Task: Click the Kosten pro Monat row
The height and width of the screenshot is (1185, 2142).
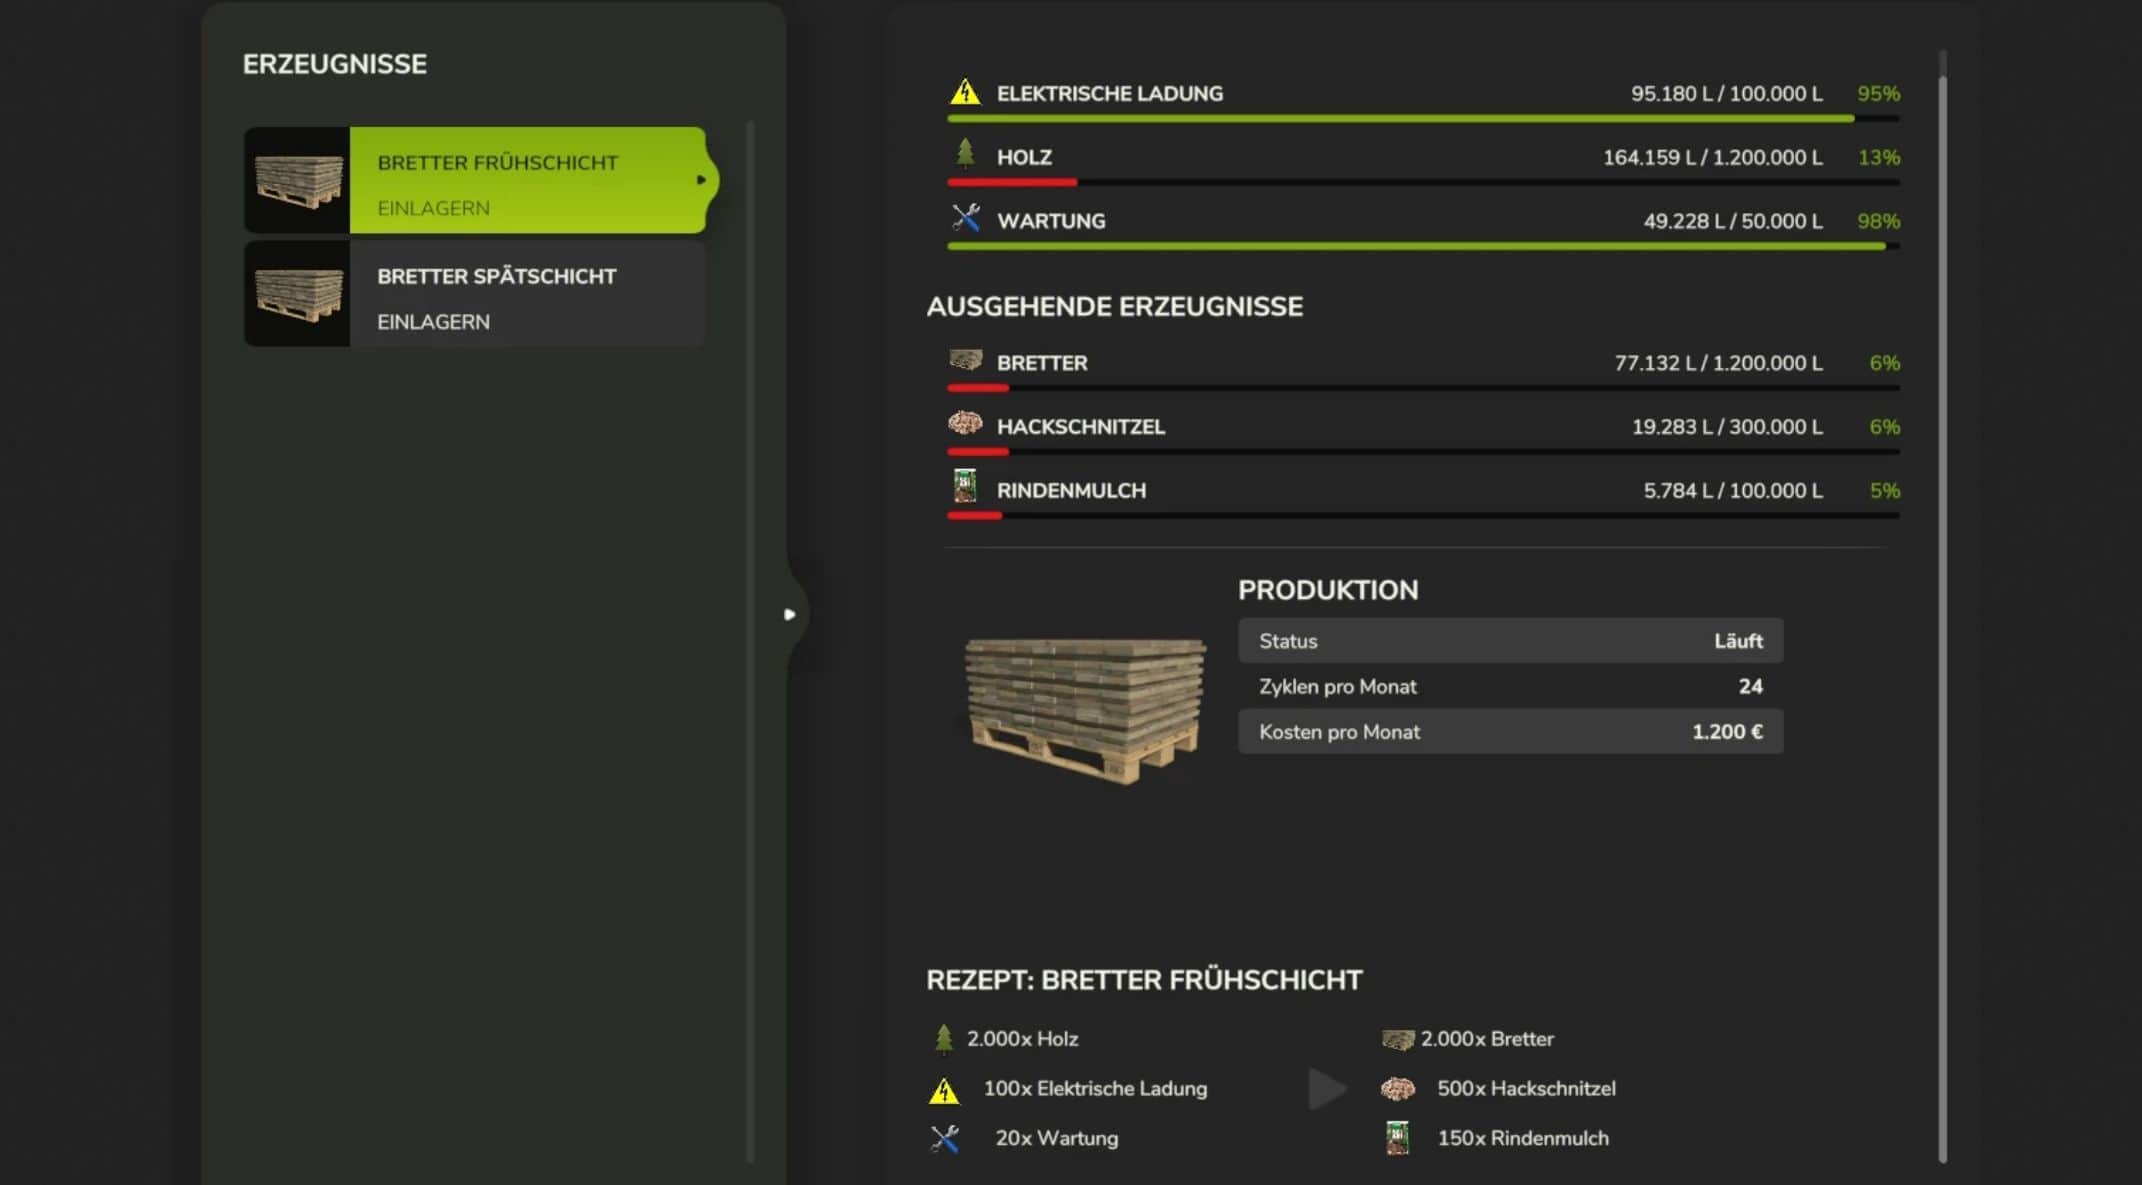Action: [1509, 732]
